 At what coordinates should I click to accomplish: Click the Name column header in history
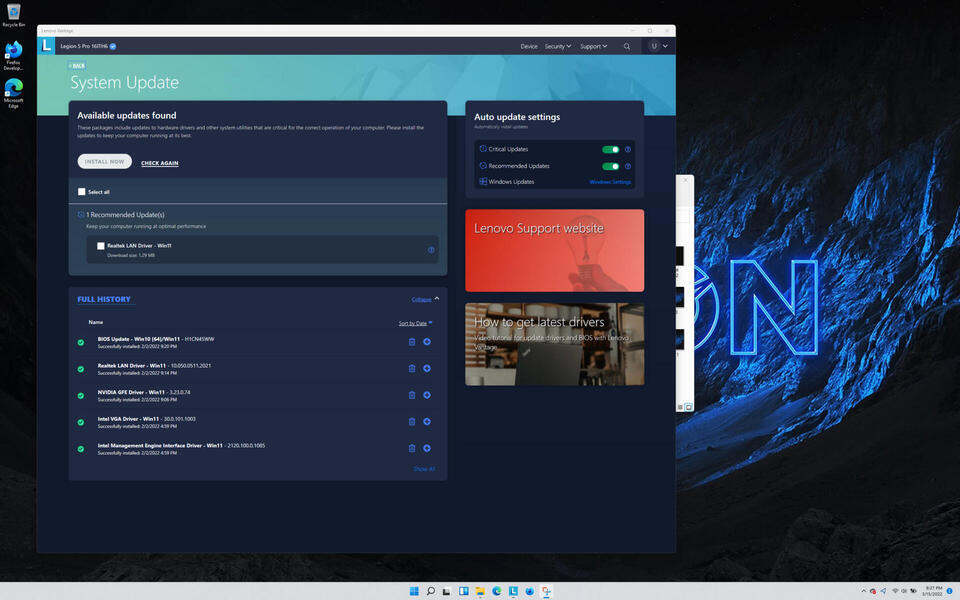click(x=96, y=322)
